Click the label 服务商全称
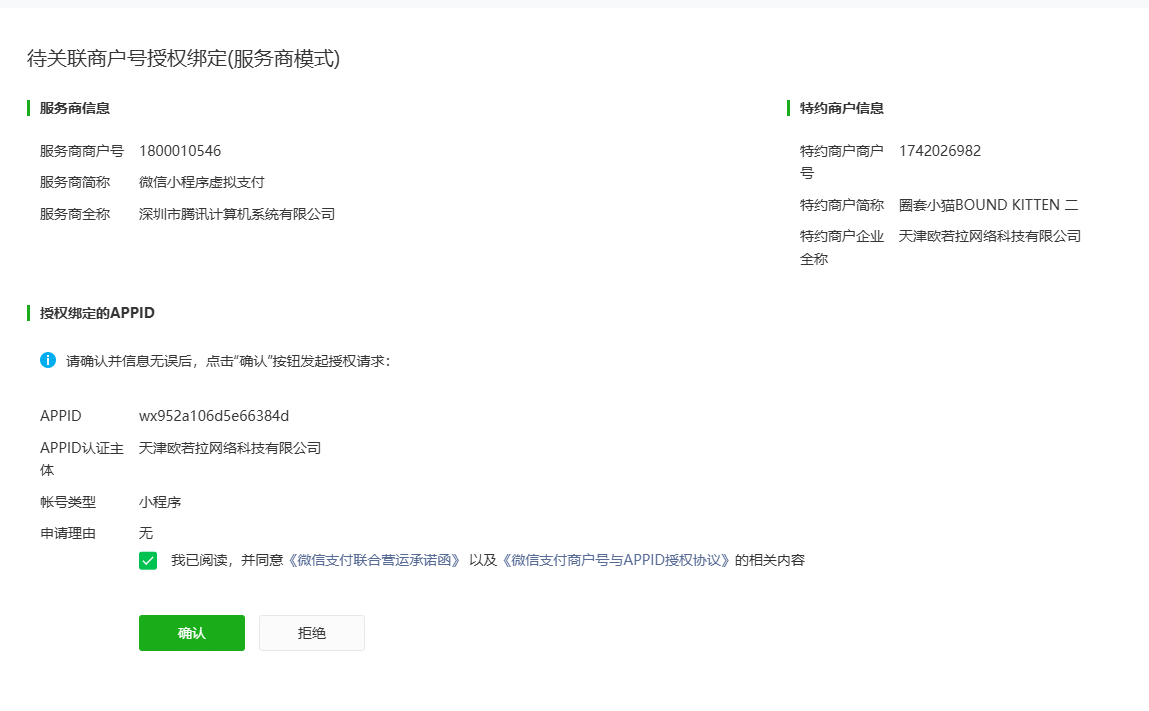This screenshot has height=711, width=1149. click(x=75, y=214)
